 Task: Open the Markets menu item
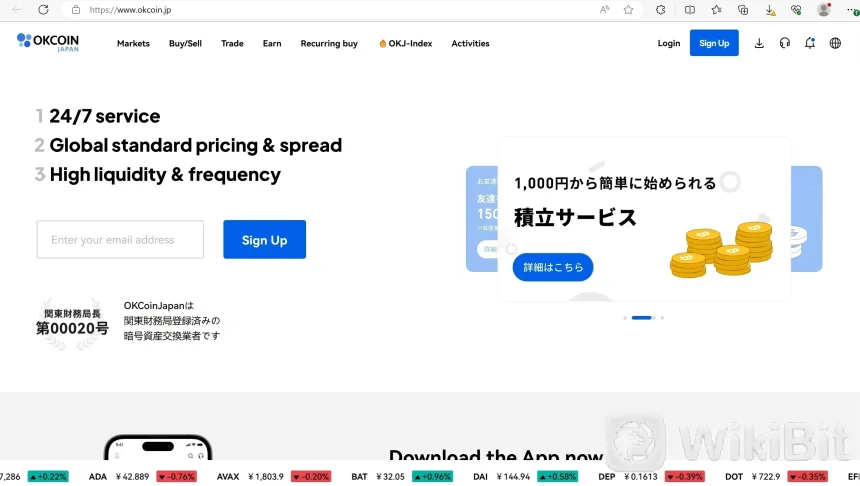pyautogui.click(x=133, y=44)
